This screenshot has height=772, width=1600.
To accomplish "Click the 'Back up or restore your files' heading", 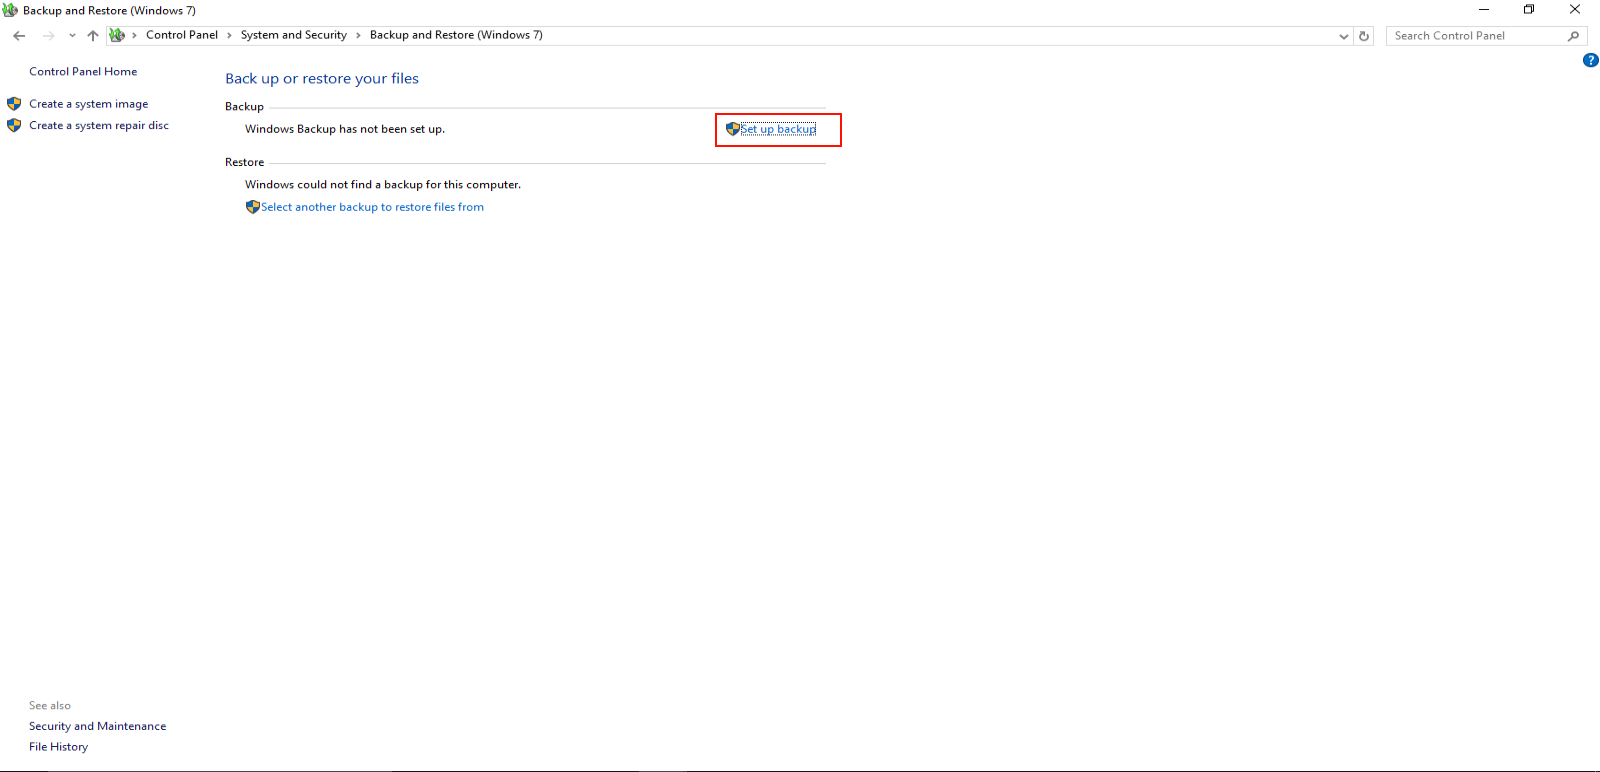I will (x=322, y=79).
